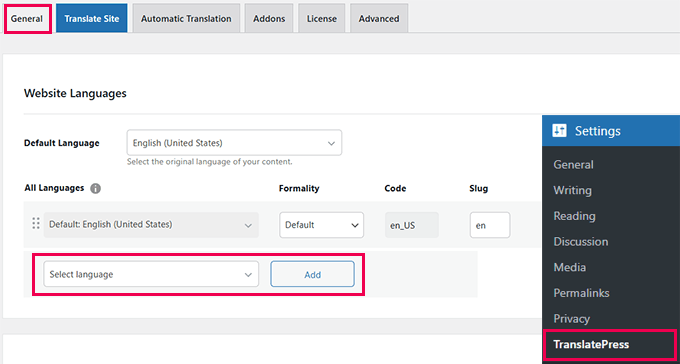Click the All Languages info icon
The height and width of the screenshot is (364, 680).
[95, 189]
